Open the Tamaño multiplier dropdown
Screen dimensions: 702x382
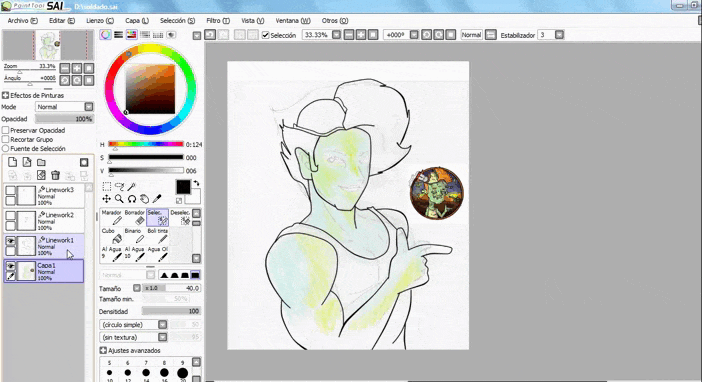(137, 288)
